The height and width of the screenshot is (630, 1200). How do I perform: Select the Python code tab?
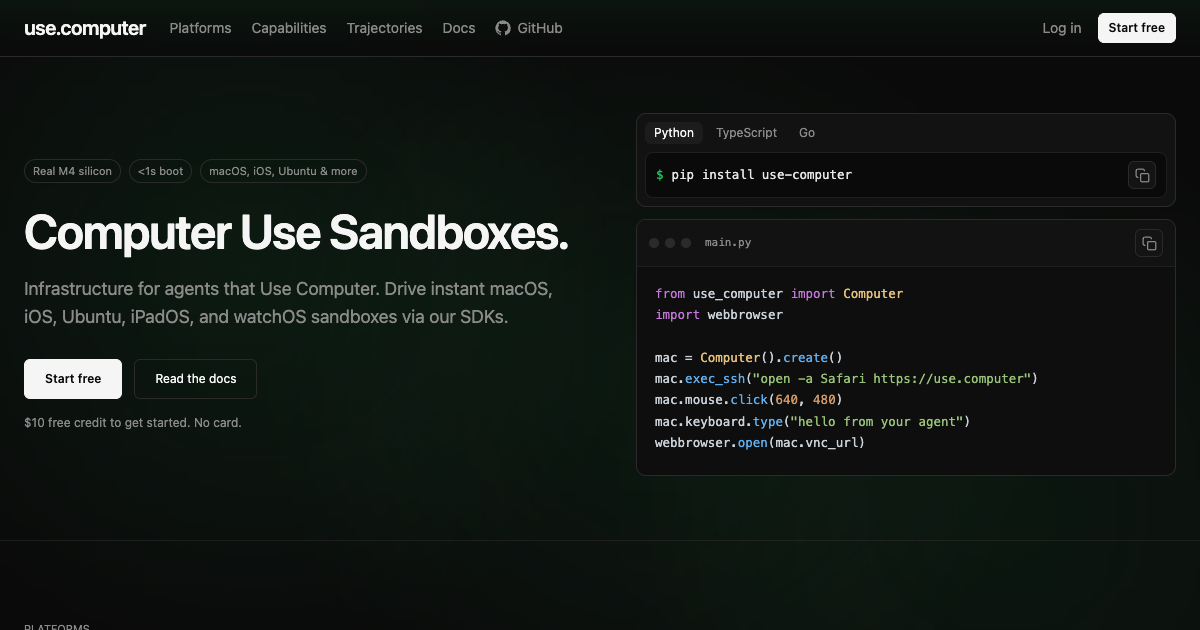[x=674, y=133]
